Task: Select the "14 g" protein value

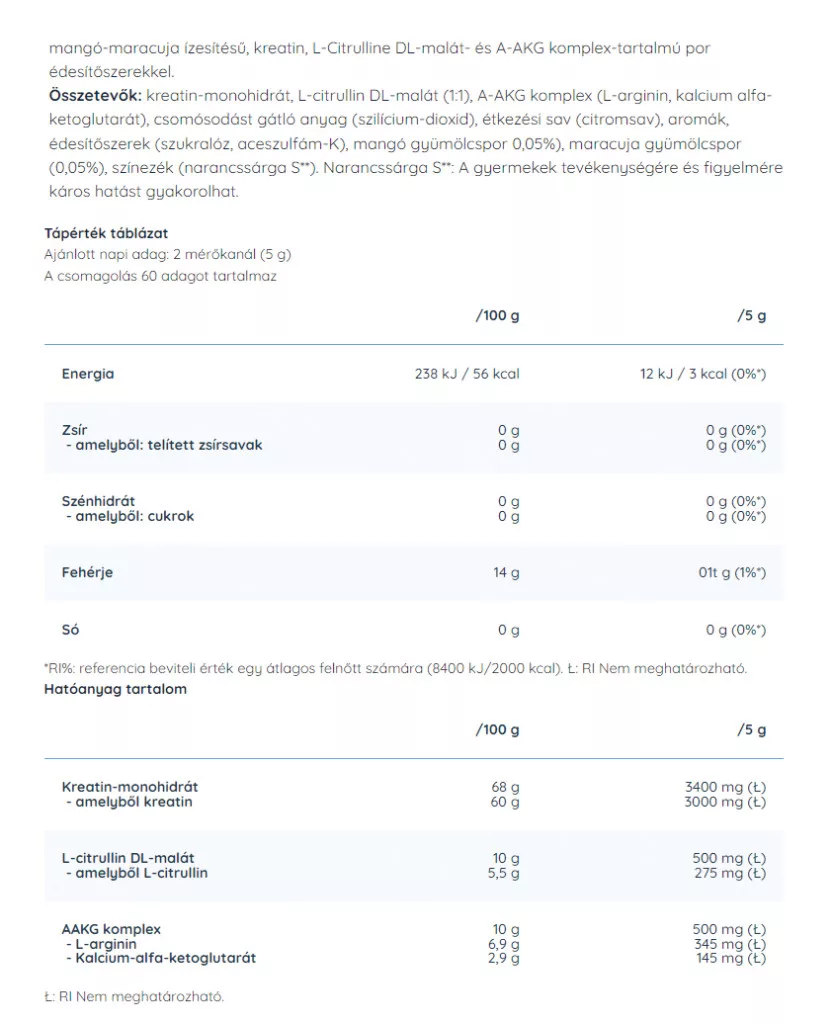Action: tap(507, 573)
